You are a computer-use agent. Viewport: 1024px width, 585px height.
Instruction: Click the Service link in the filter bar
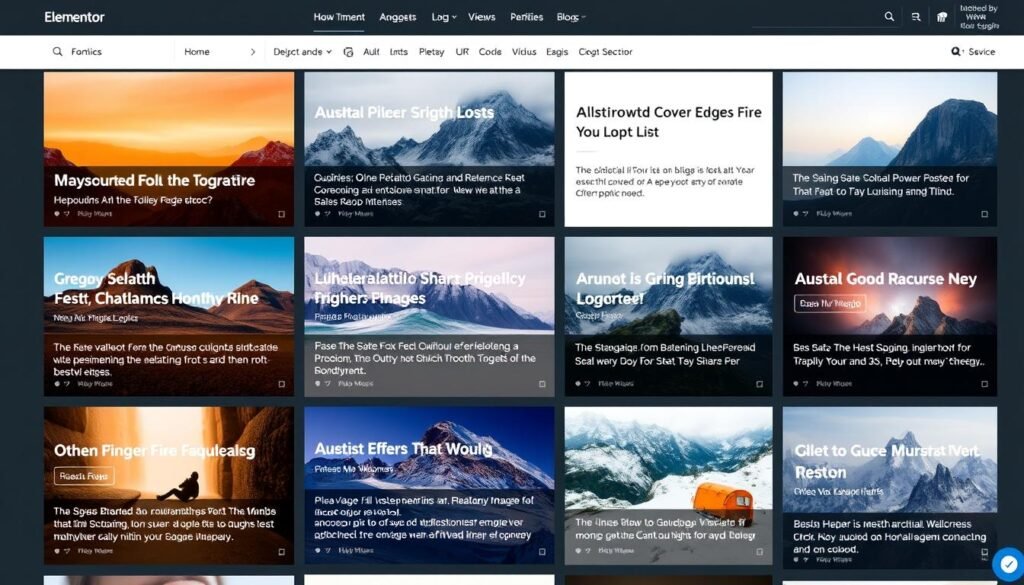point(982,52)
